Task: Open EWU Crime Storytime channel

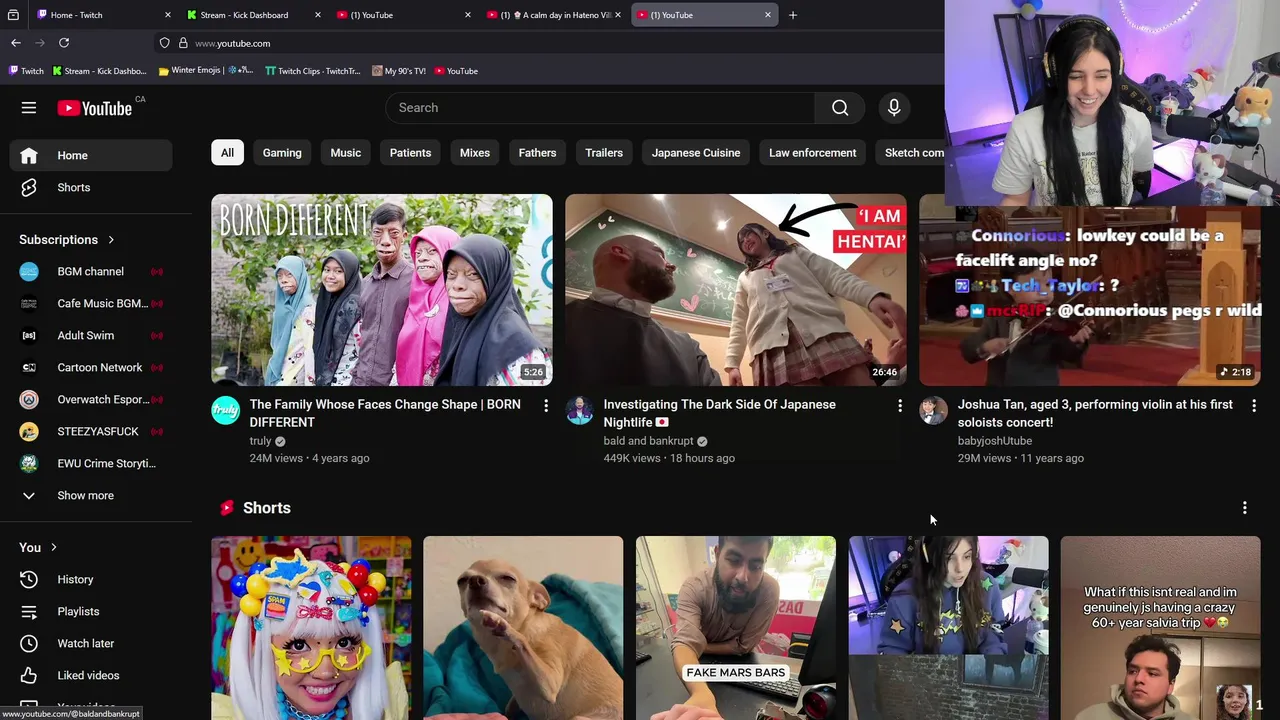Action: click(91, 463)
